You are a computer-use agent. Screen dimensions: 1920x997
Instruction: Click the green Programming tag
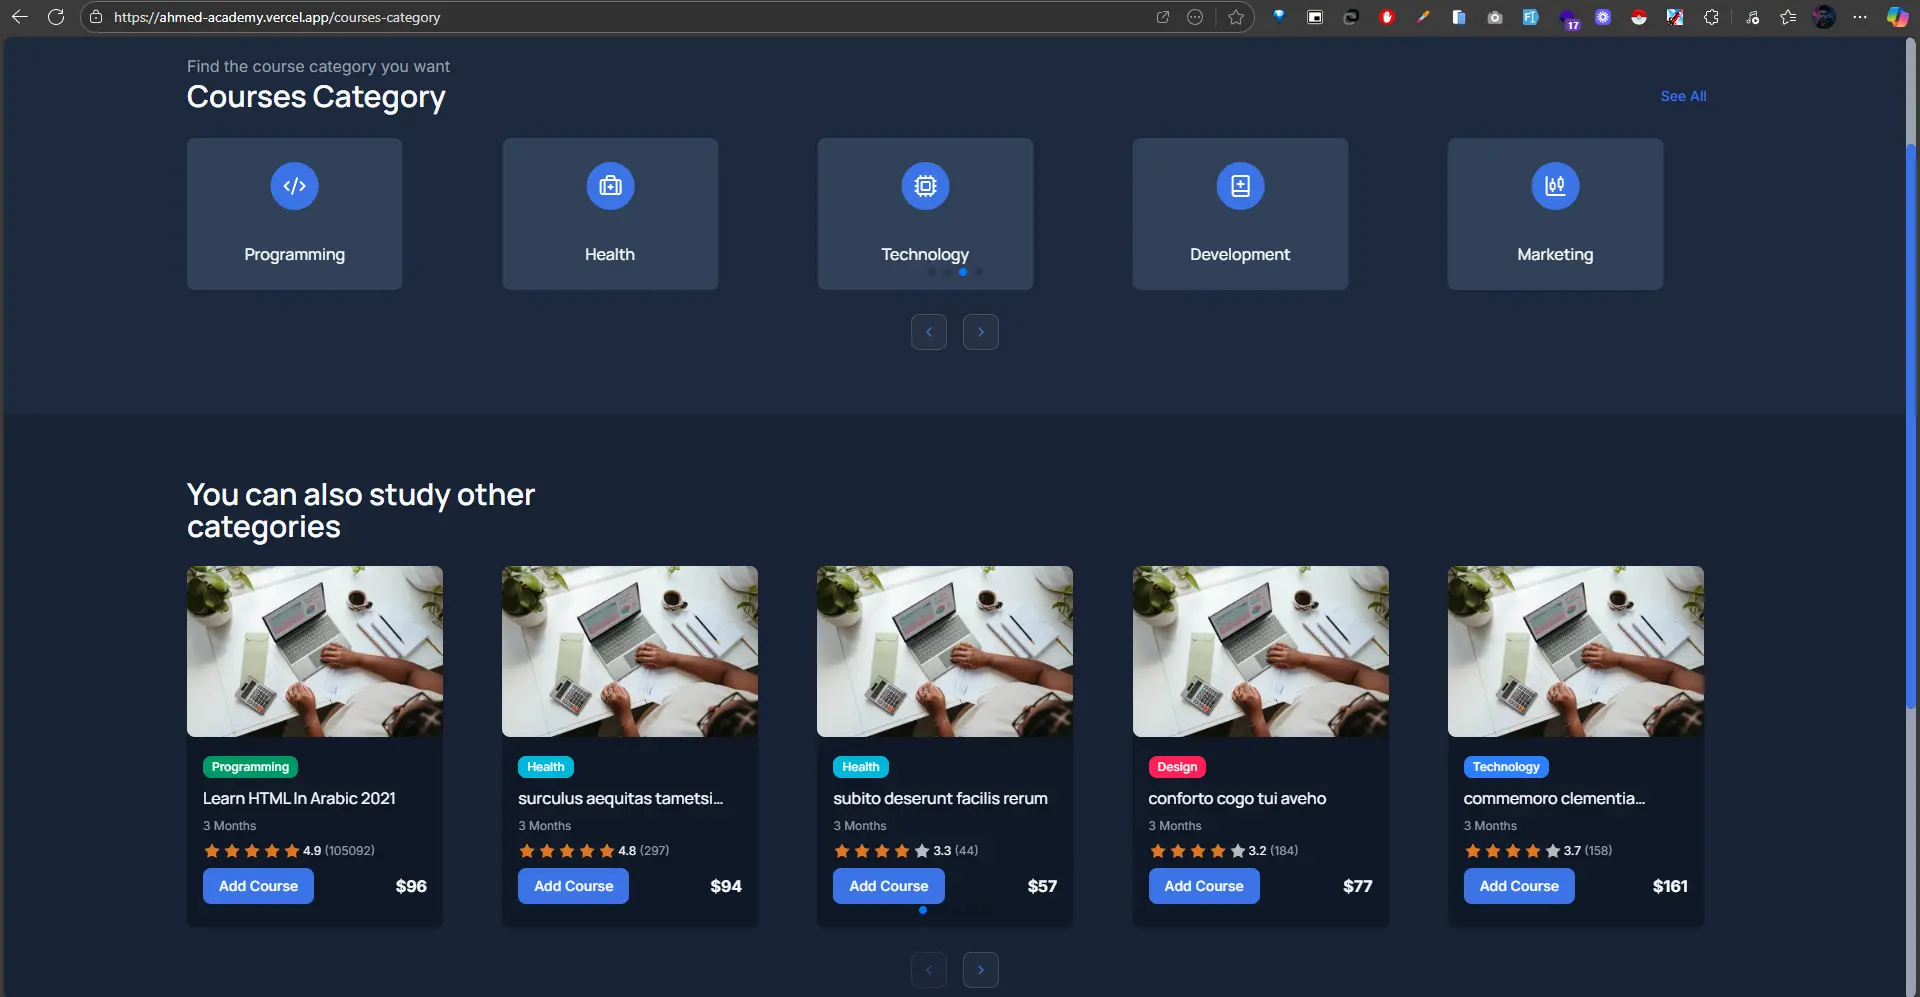(x=250, y=767)
